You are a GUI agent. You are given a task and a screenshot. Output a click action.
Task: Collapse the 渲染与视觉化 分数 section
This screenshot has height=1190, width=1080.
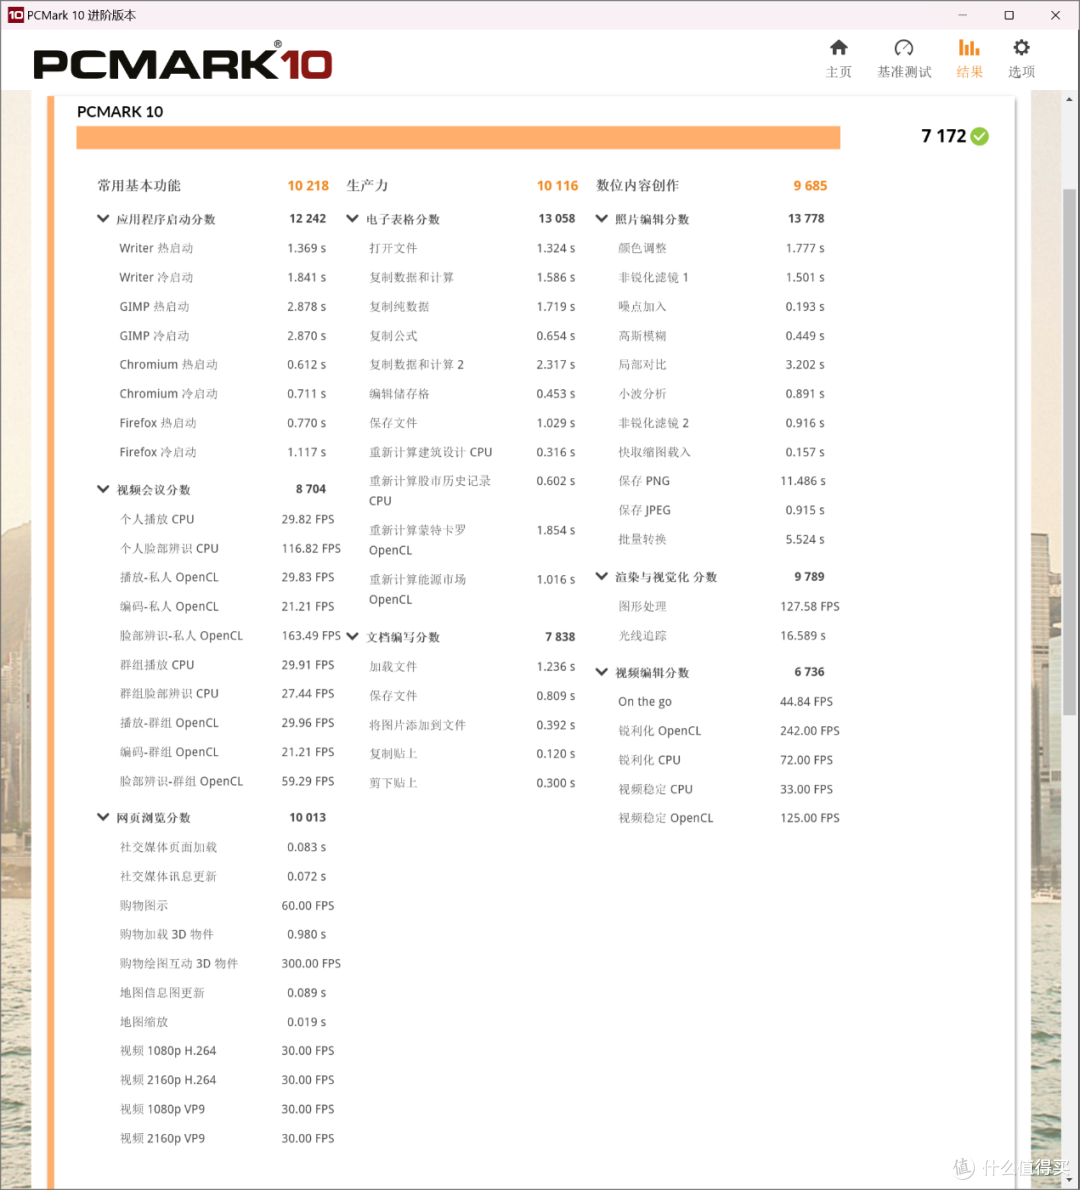(x=602, y=576)
